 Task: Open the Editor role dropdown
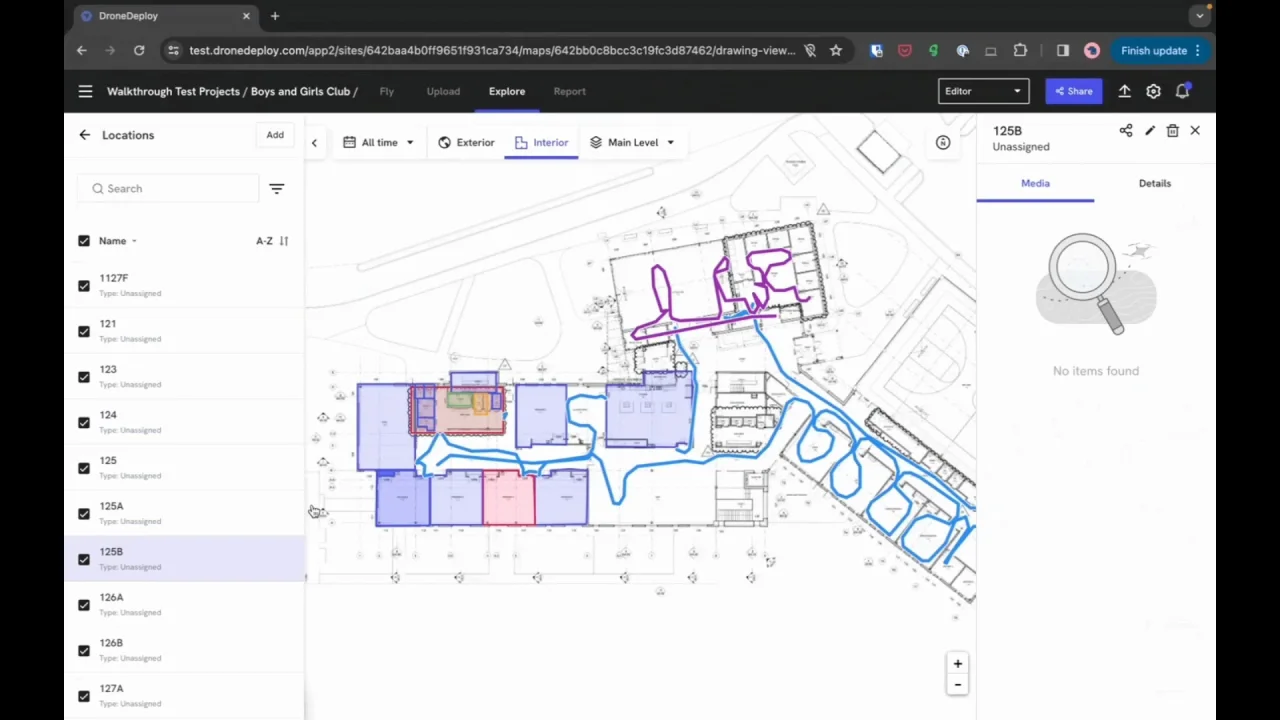pos(983,91)
